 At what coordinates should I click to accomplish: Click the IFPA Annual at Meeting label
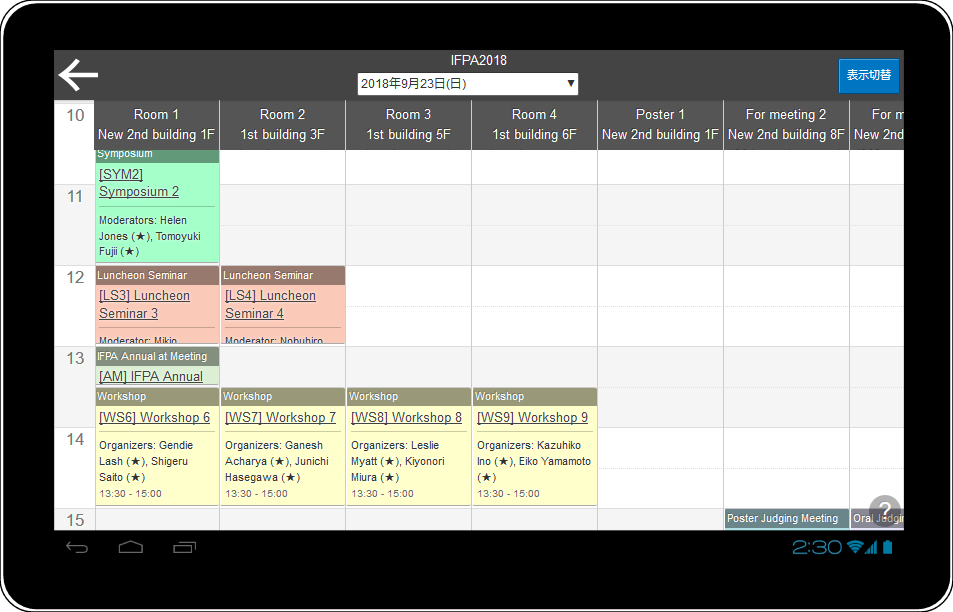point(152,356)
